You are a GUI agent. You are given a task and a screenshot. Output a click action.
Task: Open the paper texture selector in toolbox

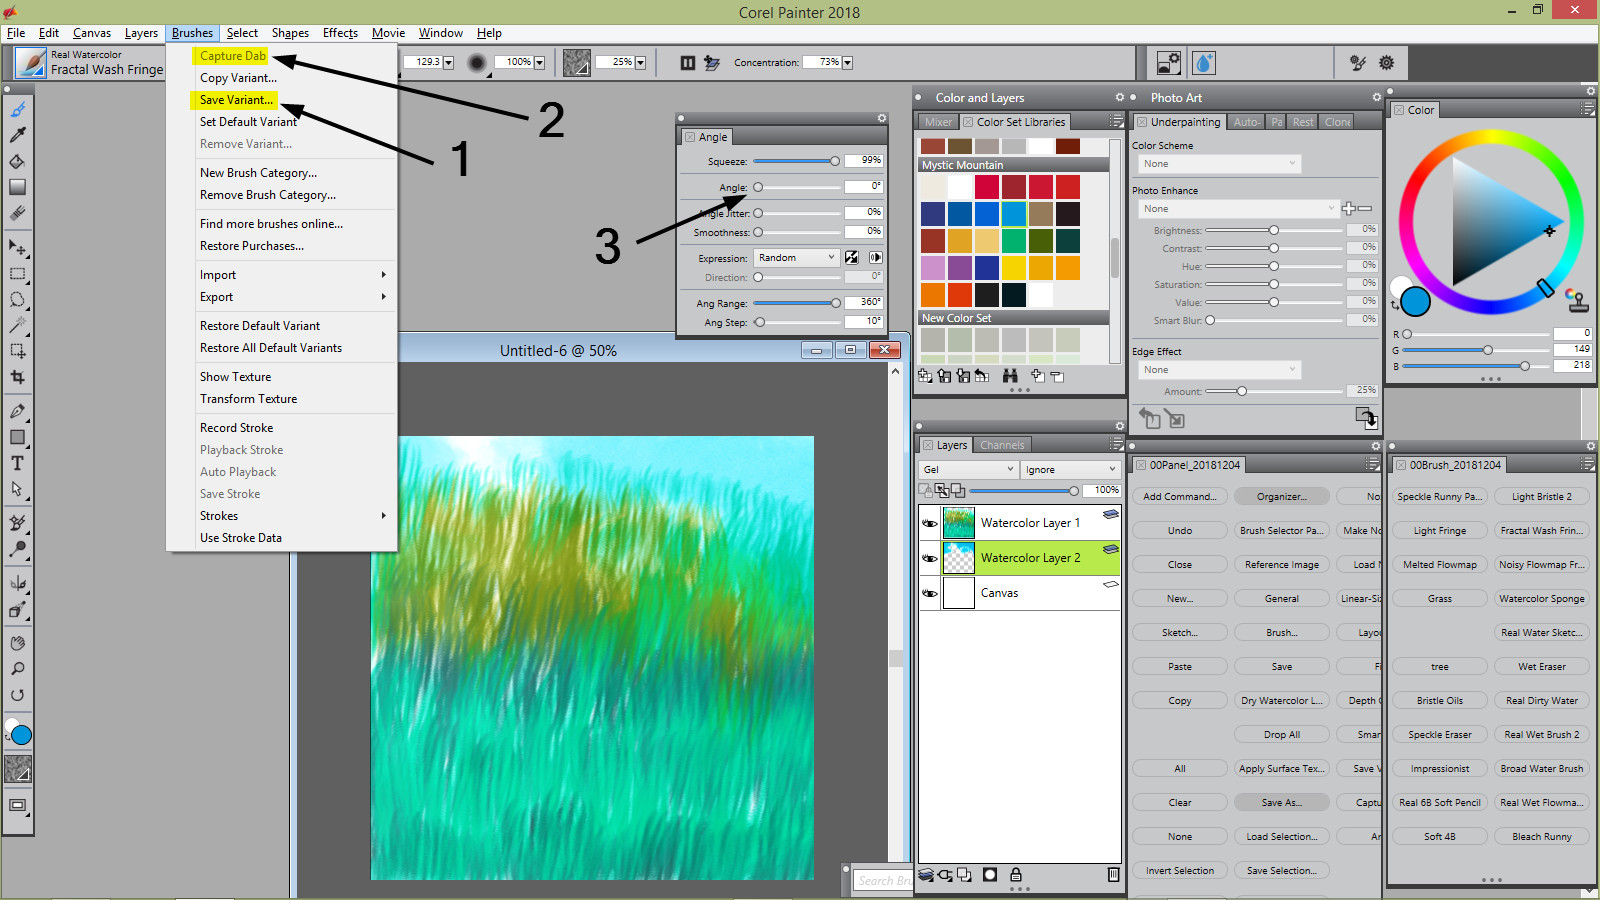[18, 769]
